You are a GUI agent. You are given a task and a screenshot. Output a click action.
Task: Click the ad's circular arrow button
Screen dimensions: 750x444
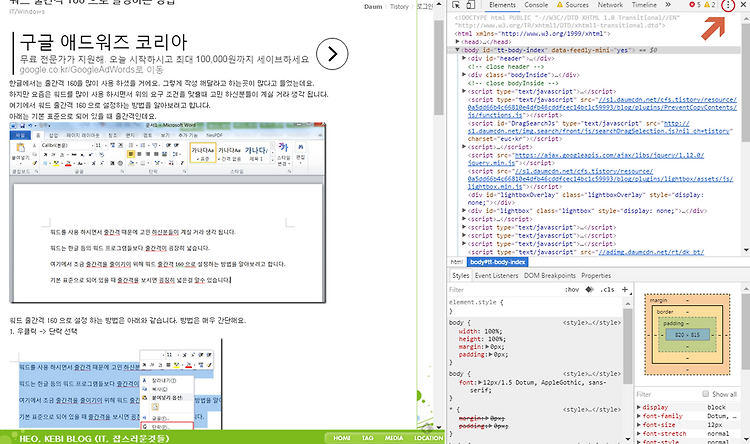(332, 54)
